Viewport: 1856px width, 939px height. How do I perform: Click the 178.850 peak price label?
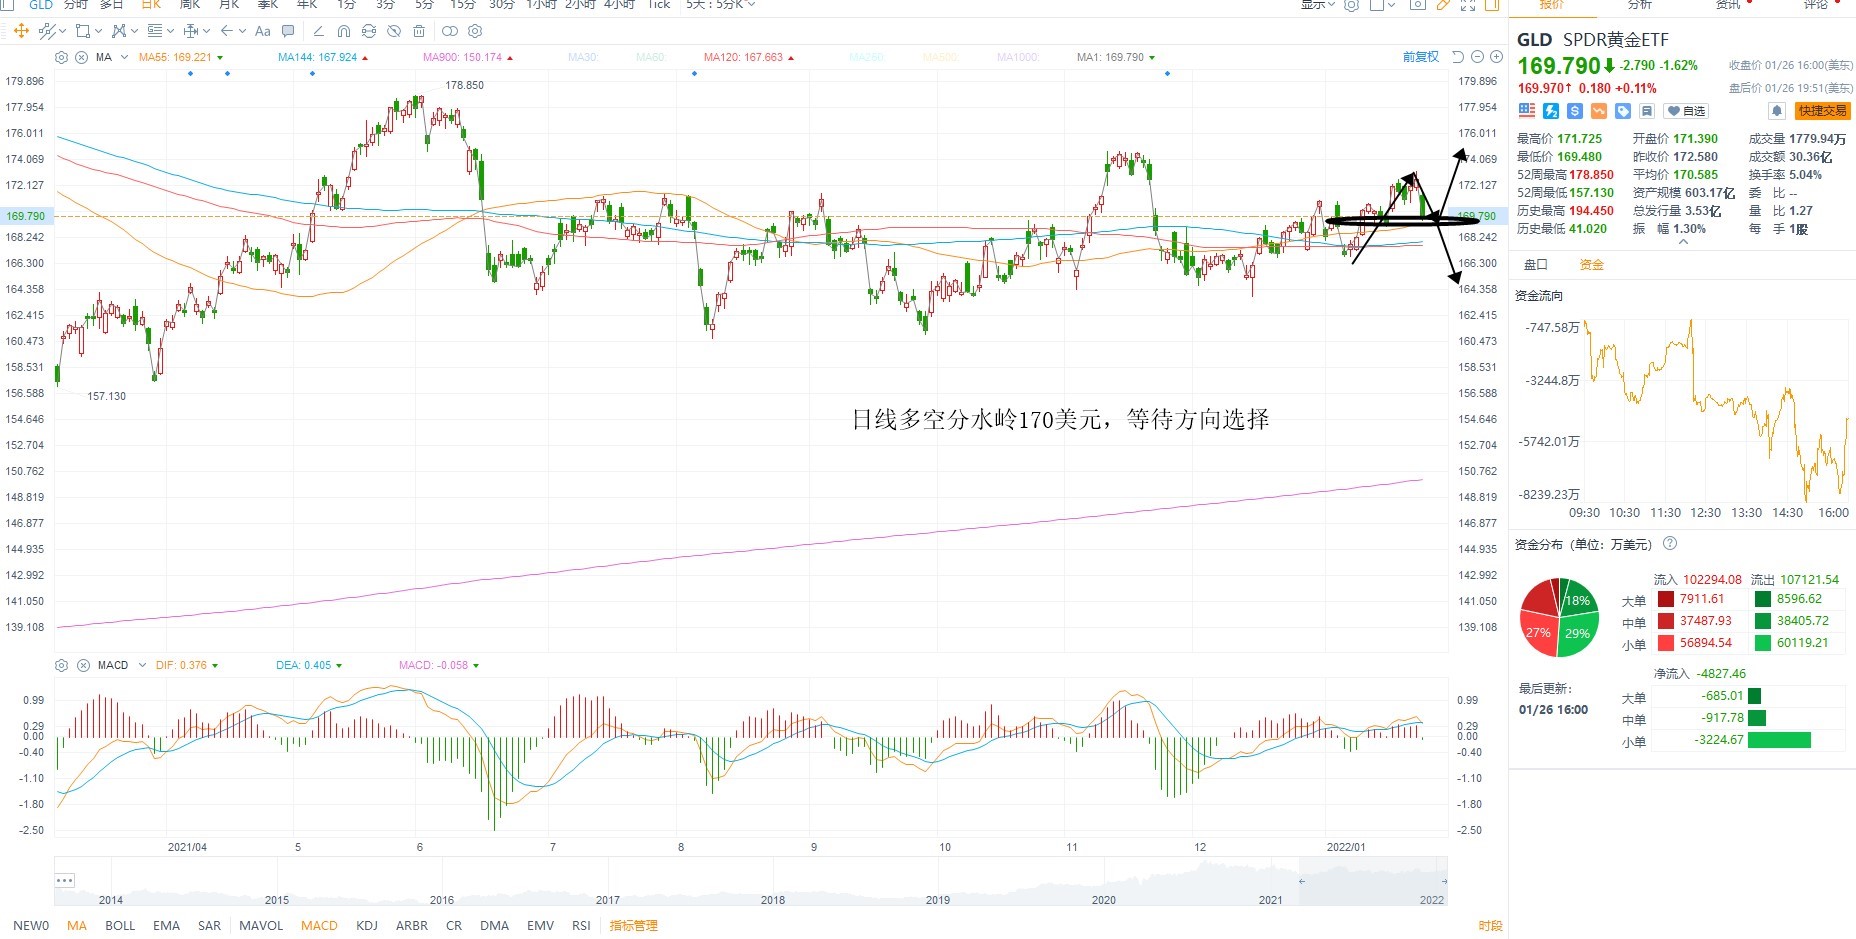pos(465,86)
